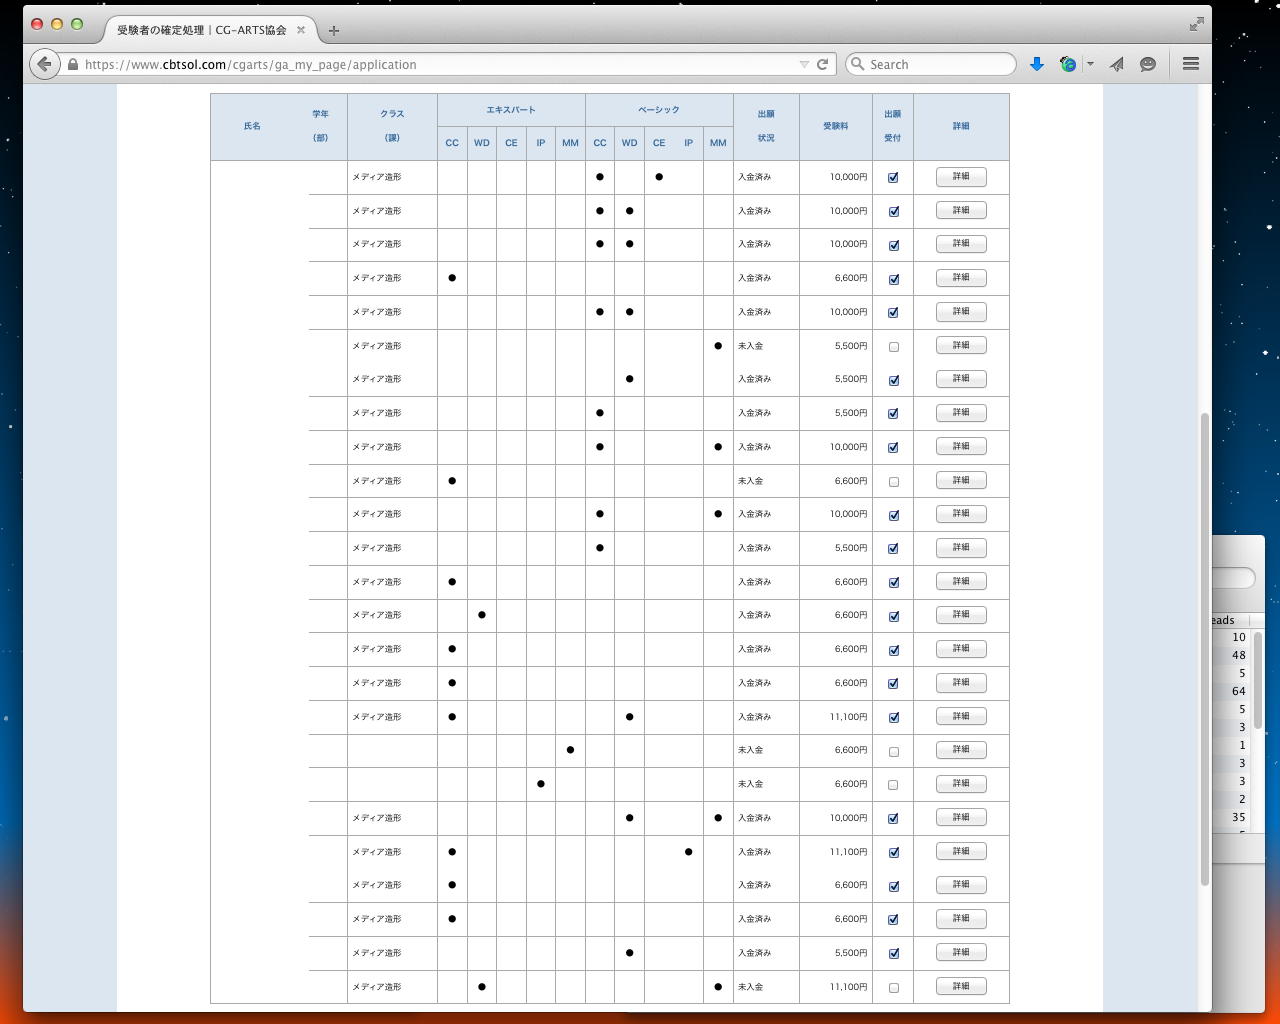Open the chat bubble smiley icon
The image size is (1280, 1024).
coord(1148,64)
